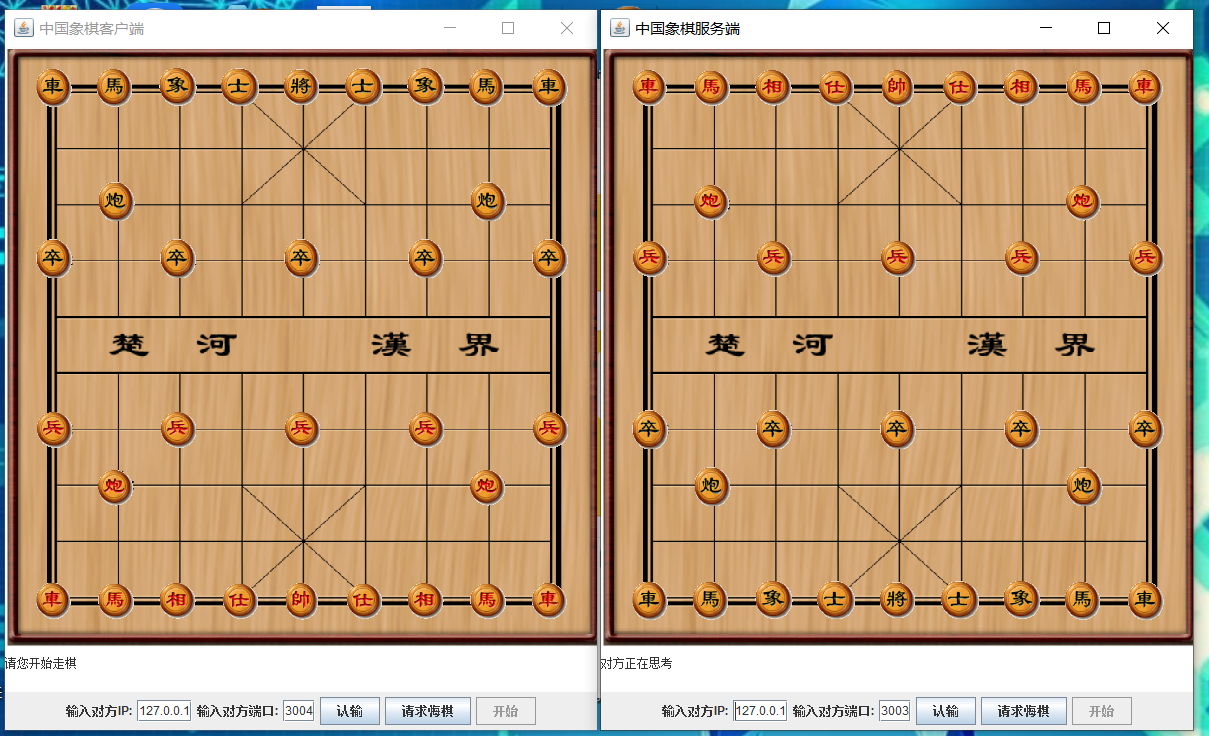Focus the client port field showing 3004
The image size is (1209, 736).
point(299,711)
